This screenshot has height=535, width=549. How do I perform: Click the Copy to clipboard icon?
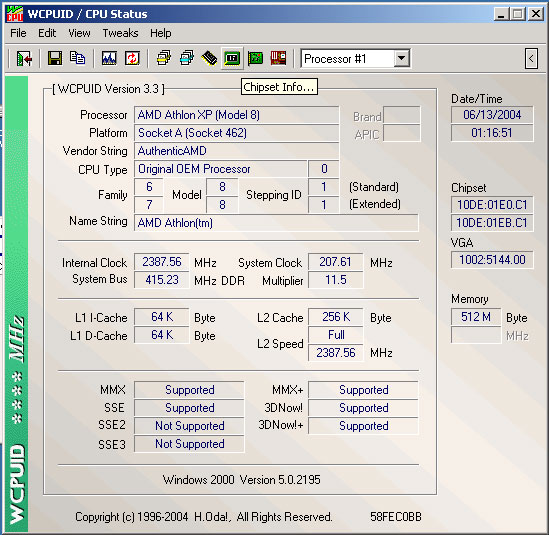(77, 58)
